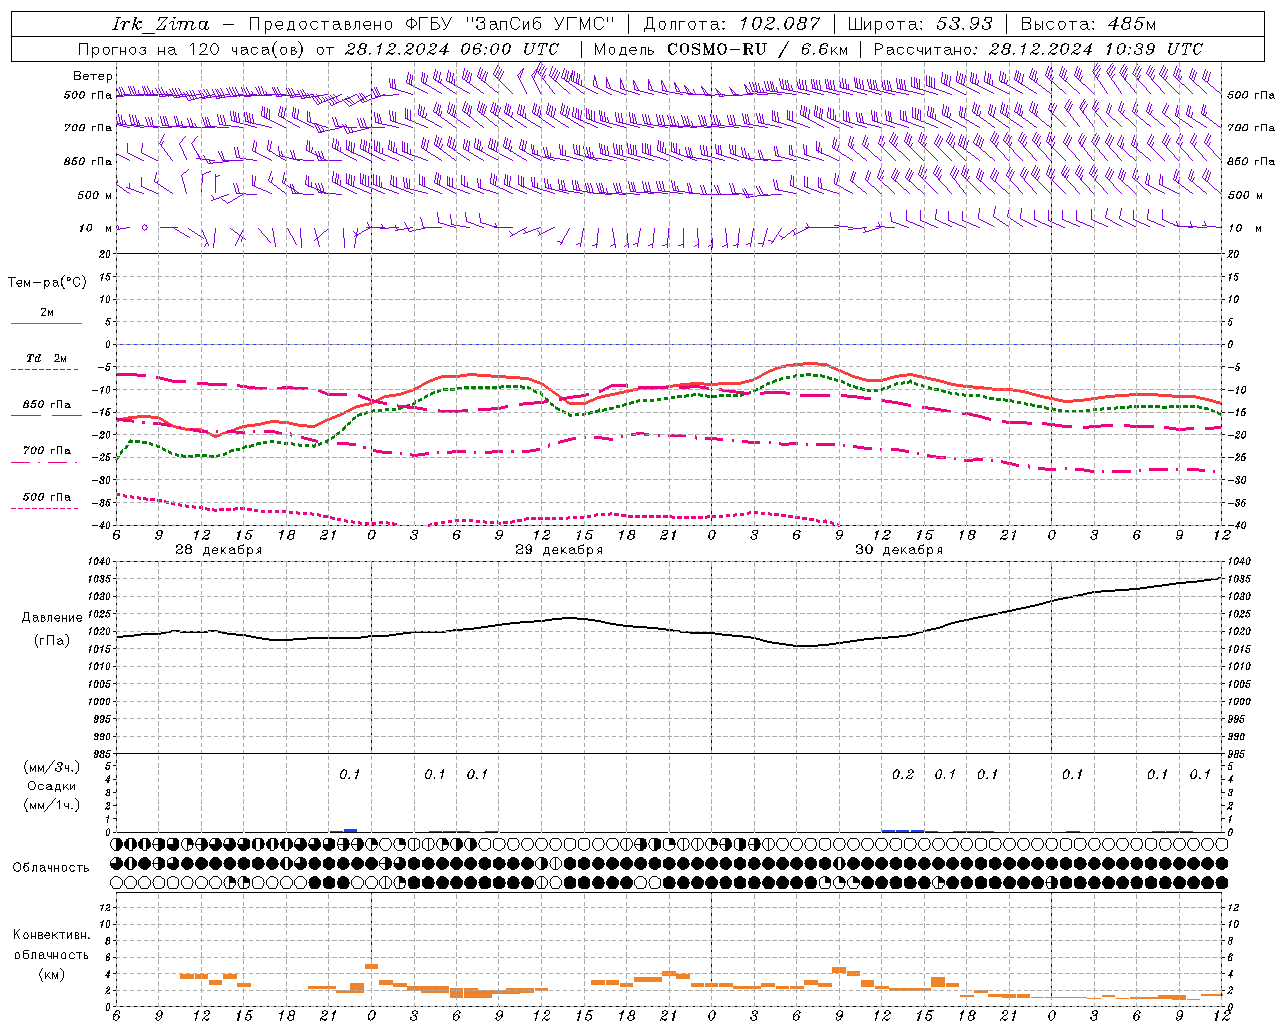The width and height of the screenshot is (1280, 1024).
Task: Click the 'Ветер' wind panel label
Action: tap(92, 76)
